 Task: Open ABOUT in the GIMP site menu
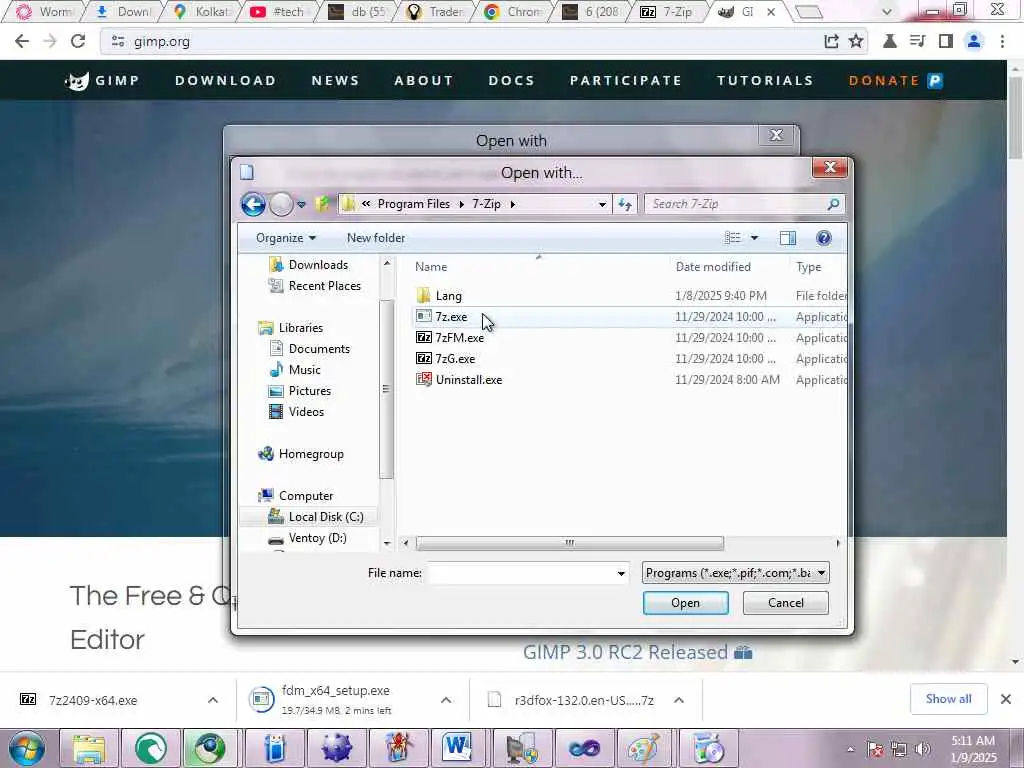coord(424,80)
